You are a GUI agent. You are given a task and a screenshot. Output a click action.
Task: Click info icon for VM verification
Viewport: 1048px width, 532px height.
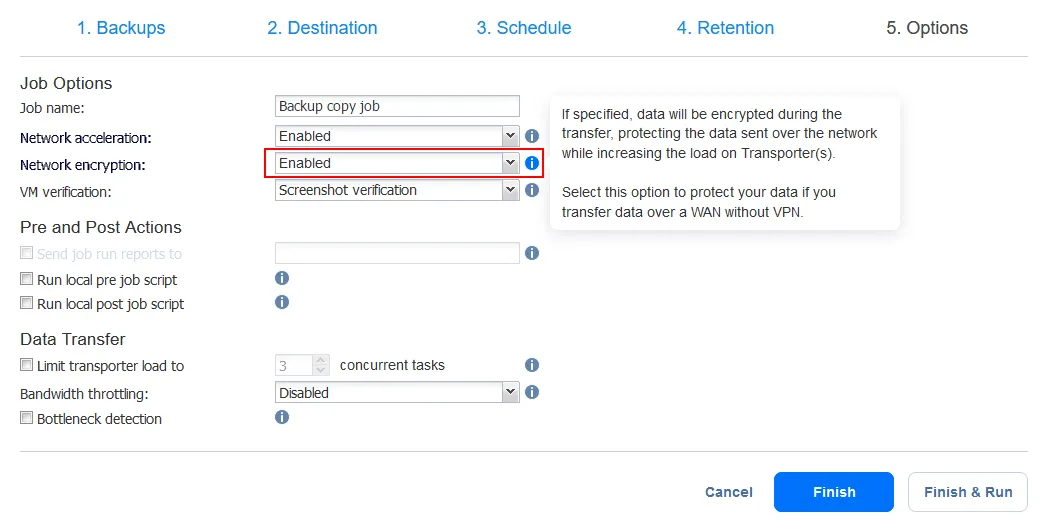click(532, 190)
